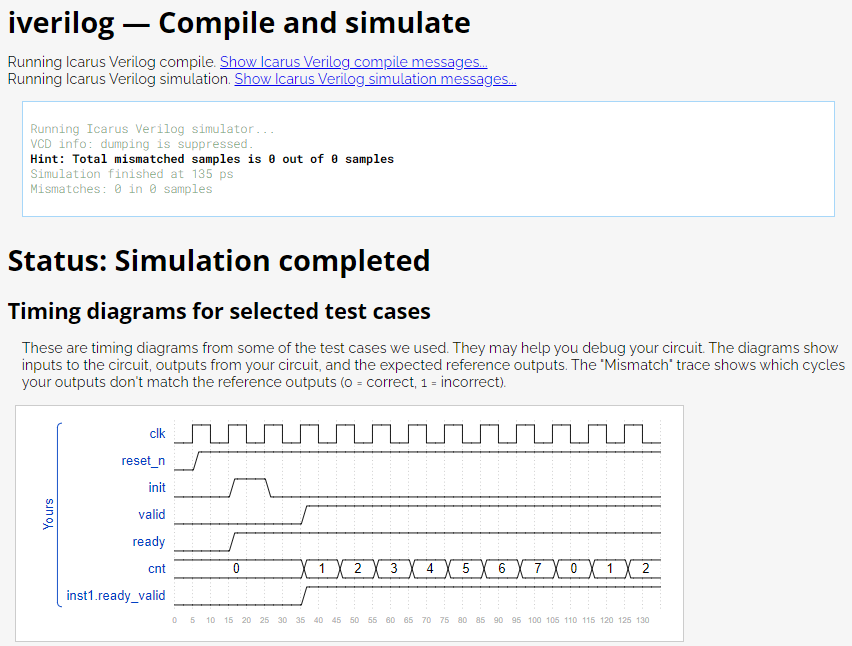Screen dimensions: 852x646
Task: Click time axis tick '35'
Action: click(300, 620)
